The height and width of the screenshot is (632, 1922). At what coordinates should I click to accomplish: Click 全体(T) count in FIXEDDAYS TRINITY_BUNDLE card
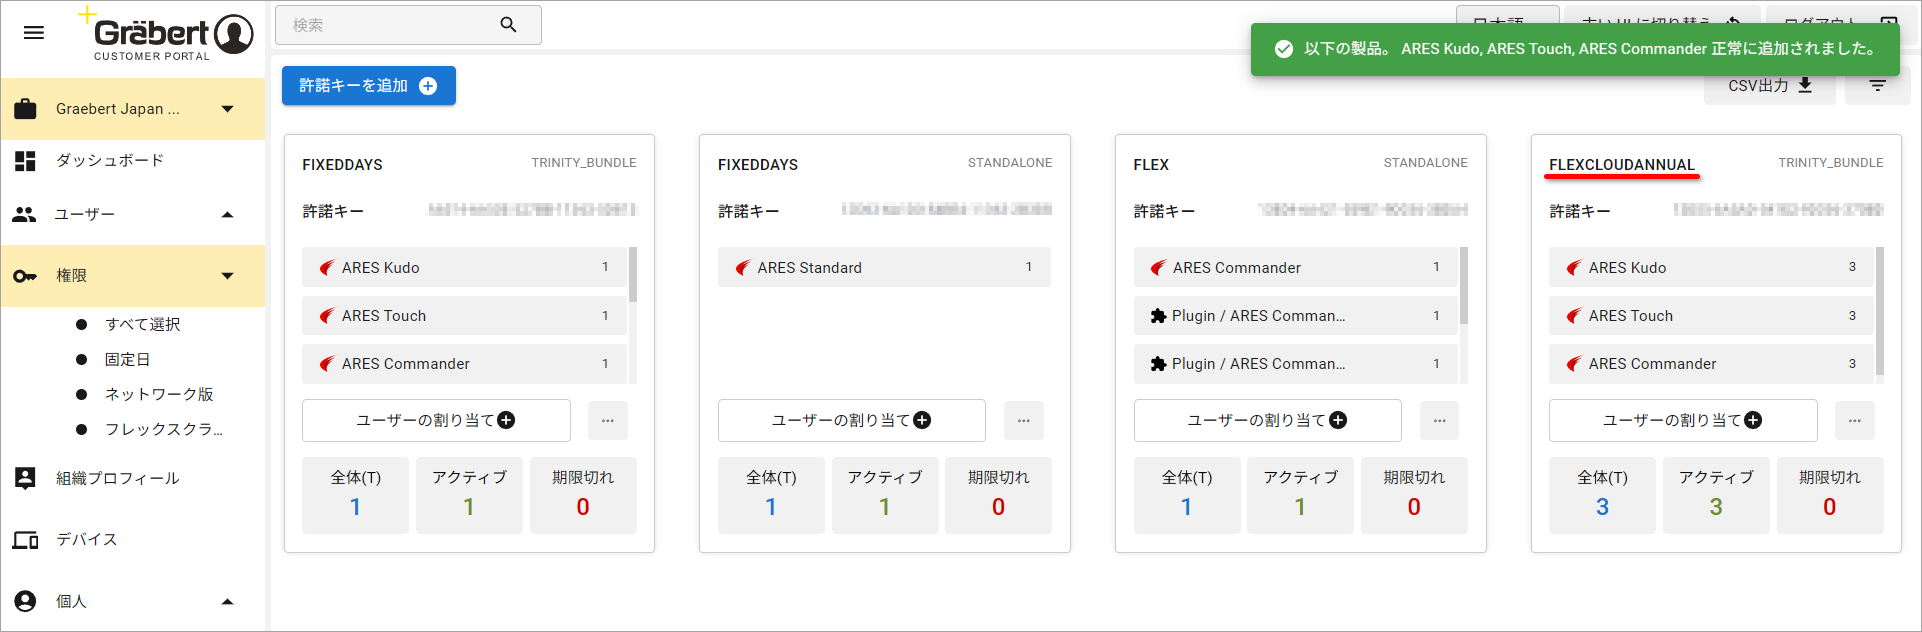click(x=356, y=495)
